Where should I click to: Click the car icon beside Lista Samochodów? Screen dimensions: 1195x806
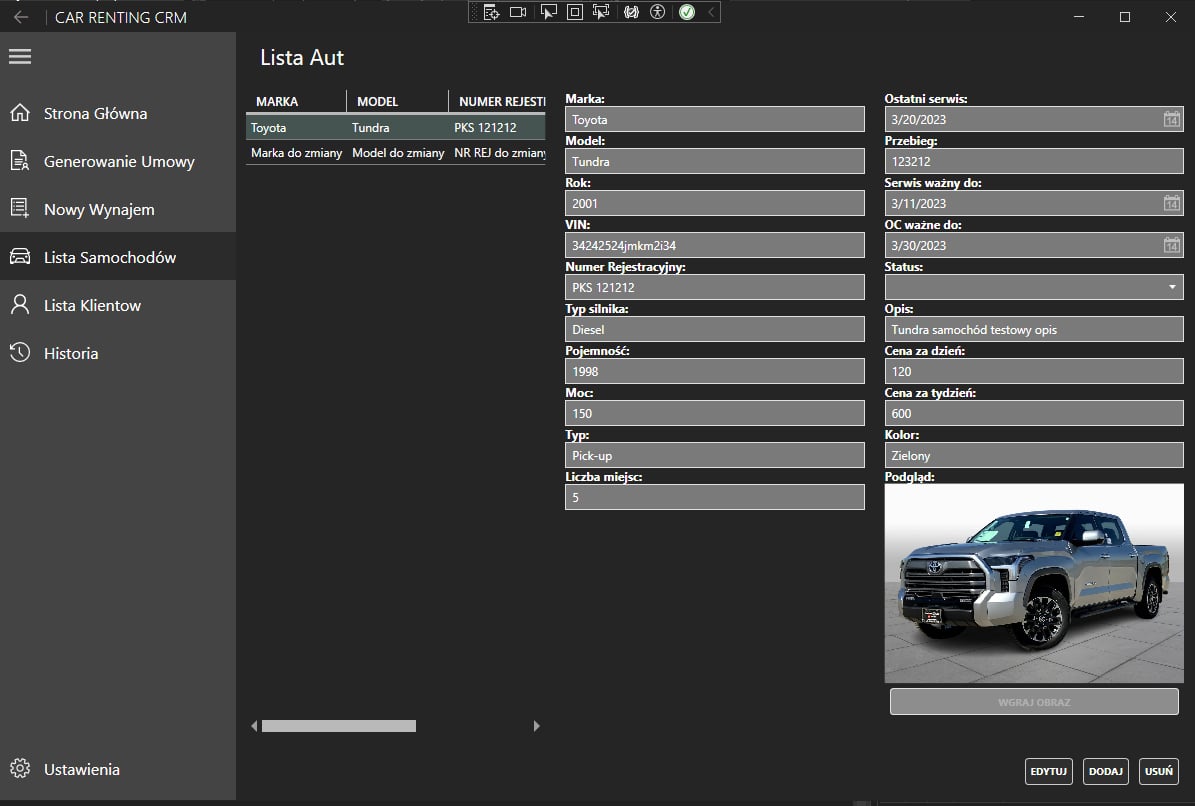pyautogui.click(x=20, y=256)
